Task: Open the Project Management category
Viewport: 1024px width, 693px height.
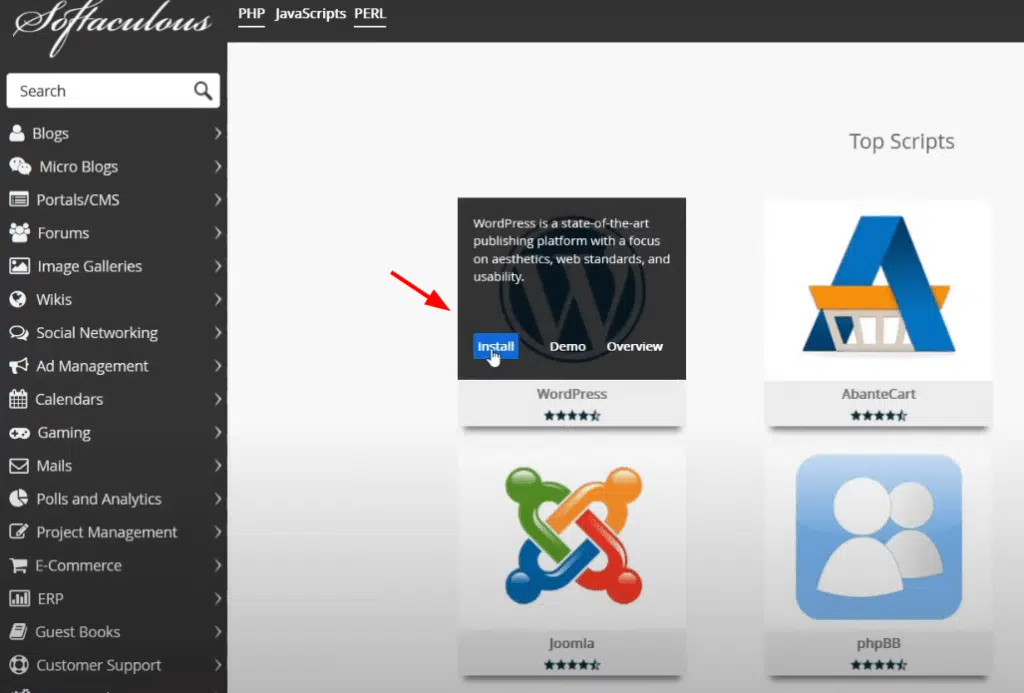Action: (106, 532)
